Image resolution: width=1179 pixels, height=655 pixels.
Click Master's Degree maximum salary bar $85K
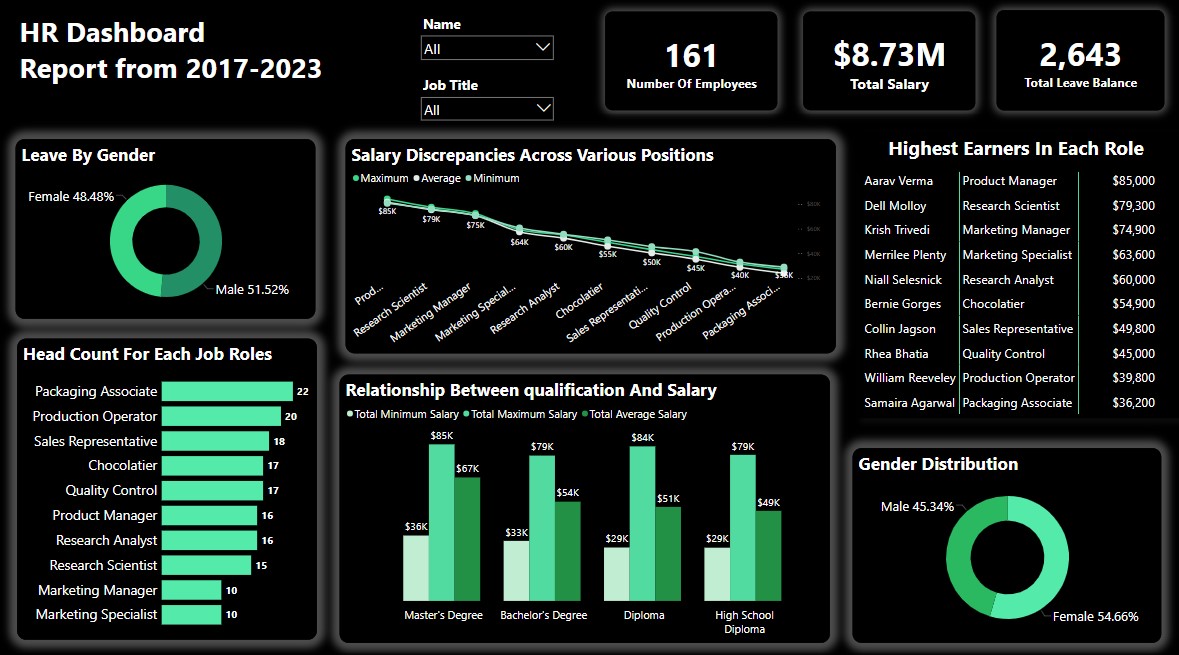(441, 523)
